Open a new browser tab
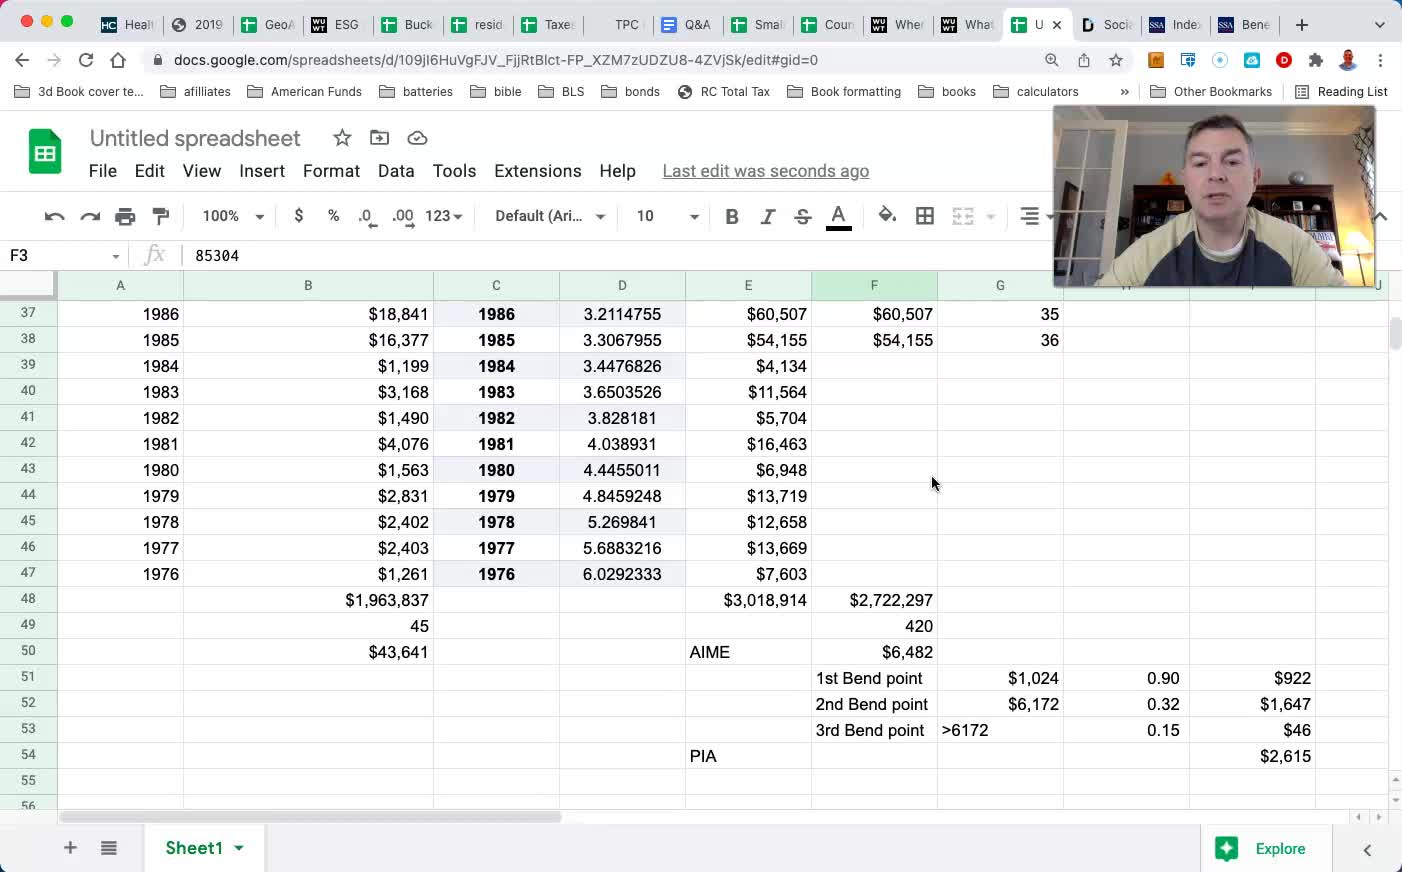This screenshot has width=1402, height=872. (1301, 25)
